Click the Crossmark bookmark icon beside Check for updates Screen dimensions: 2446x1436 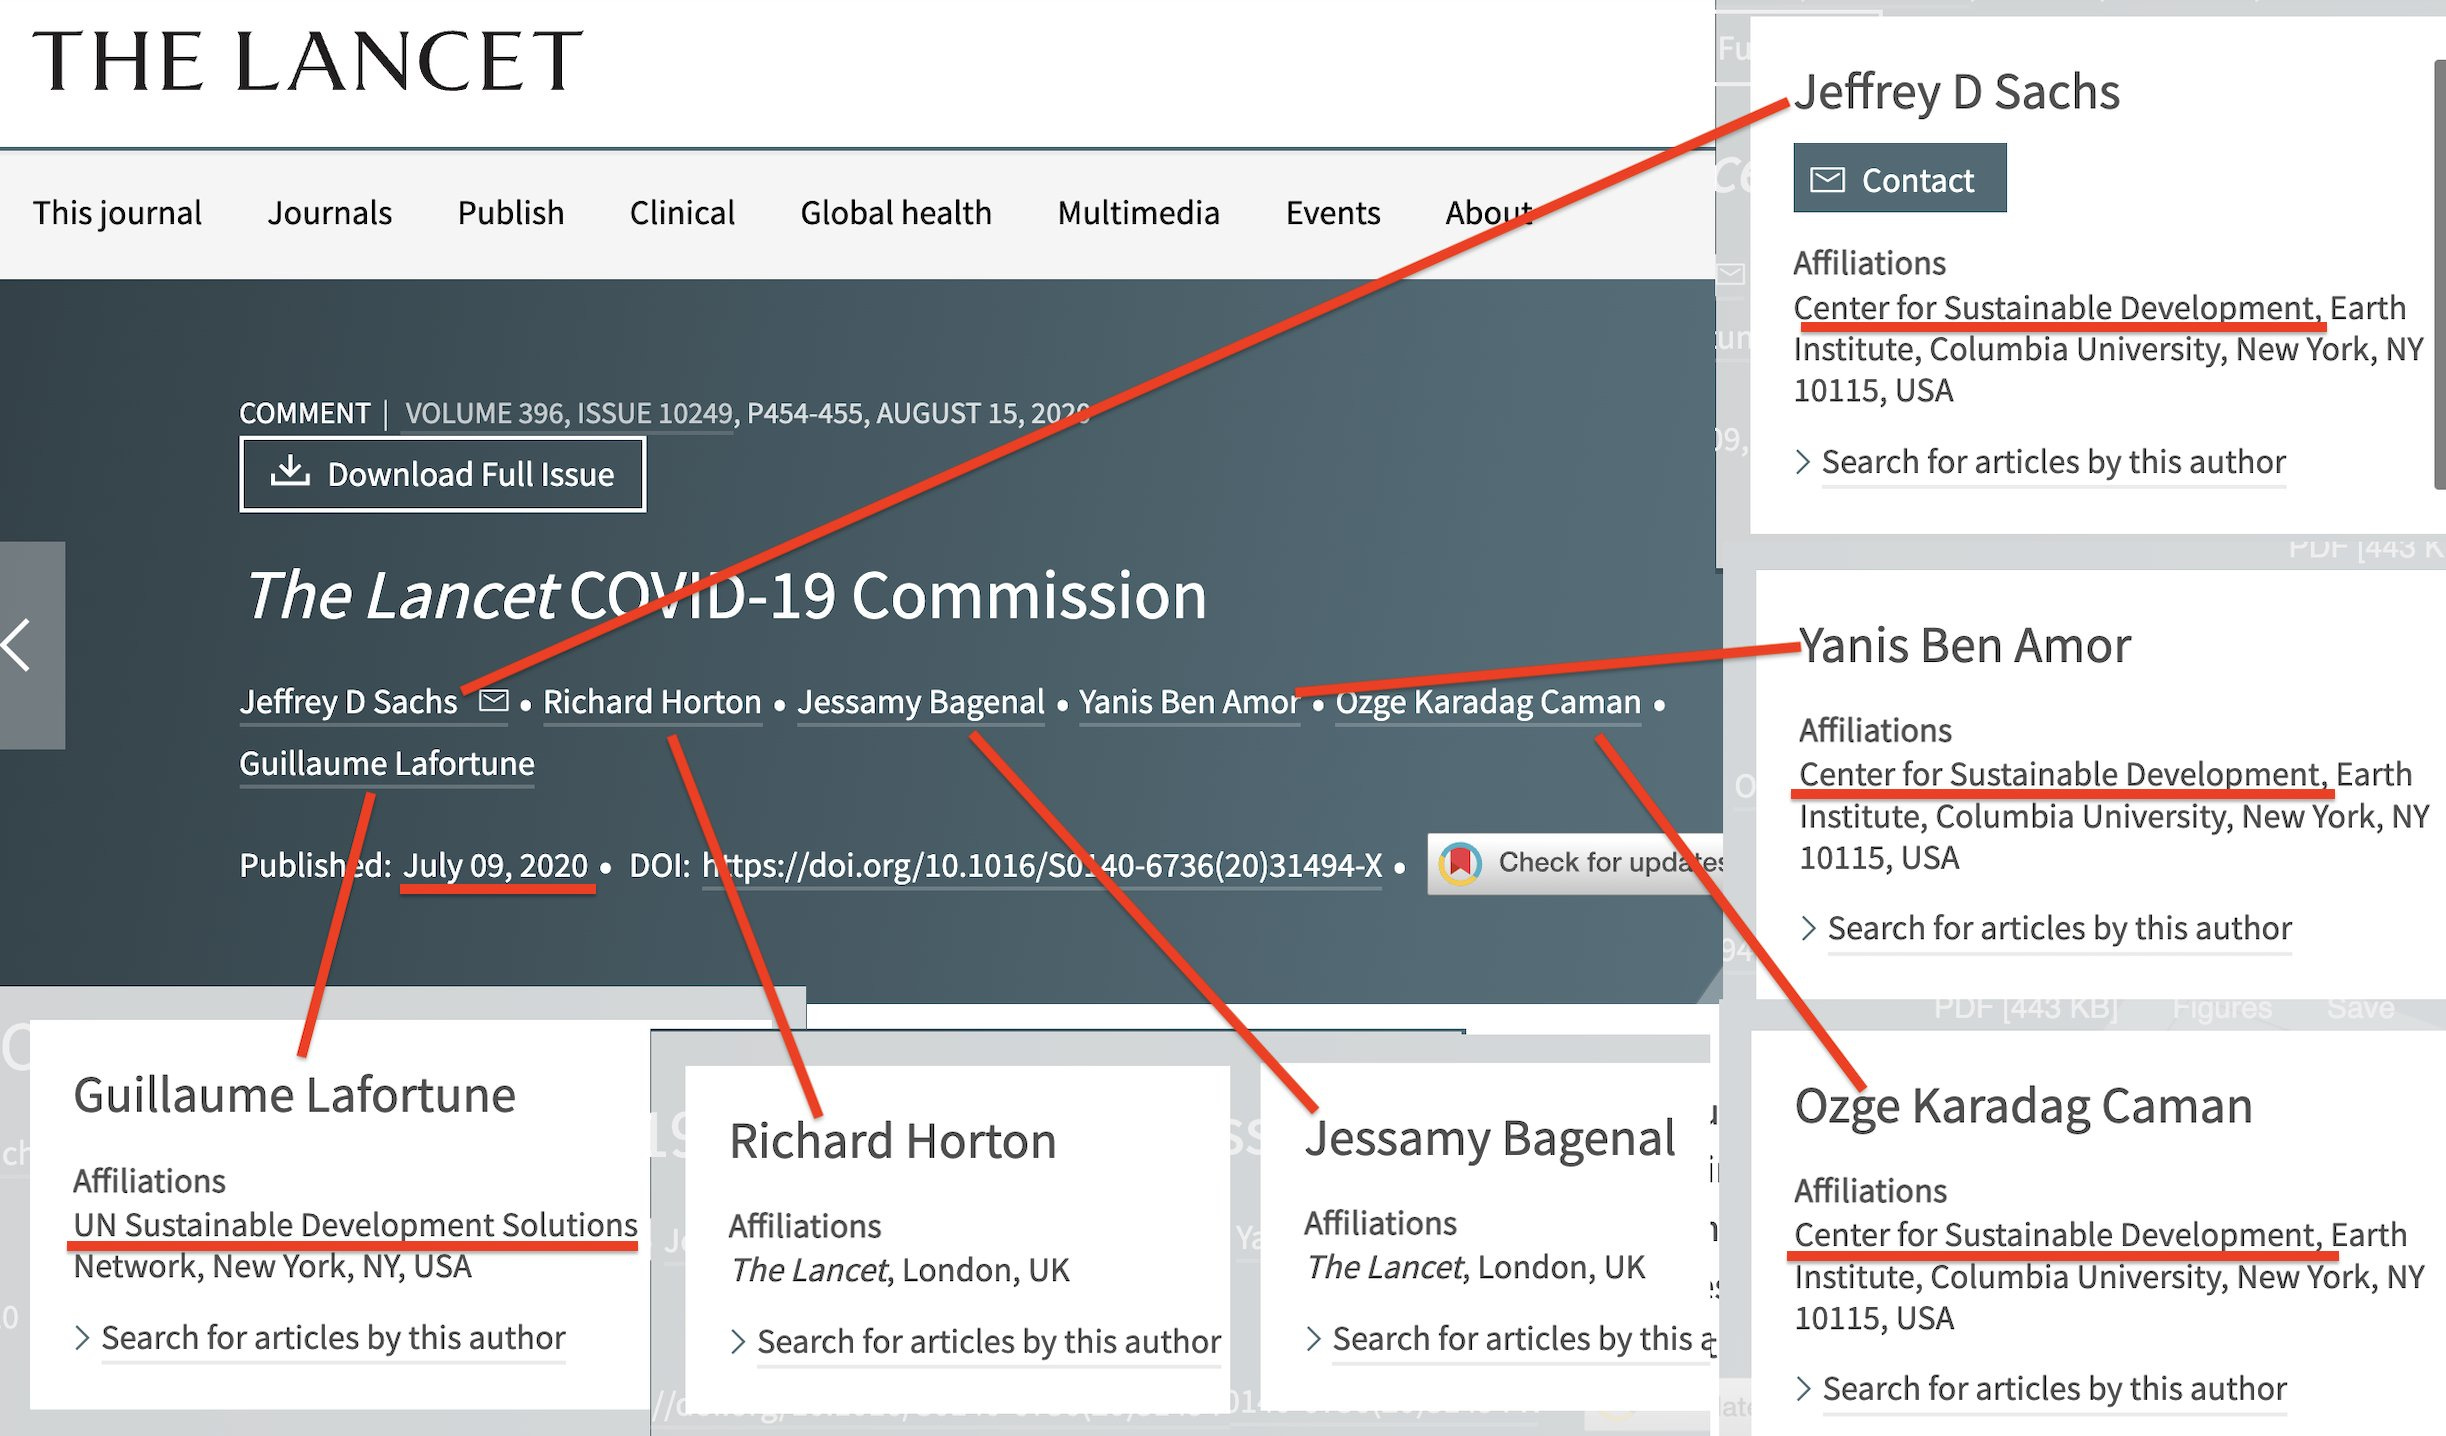click(1460, 862)
